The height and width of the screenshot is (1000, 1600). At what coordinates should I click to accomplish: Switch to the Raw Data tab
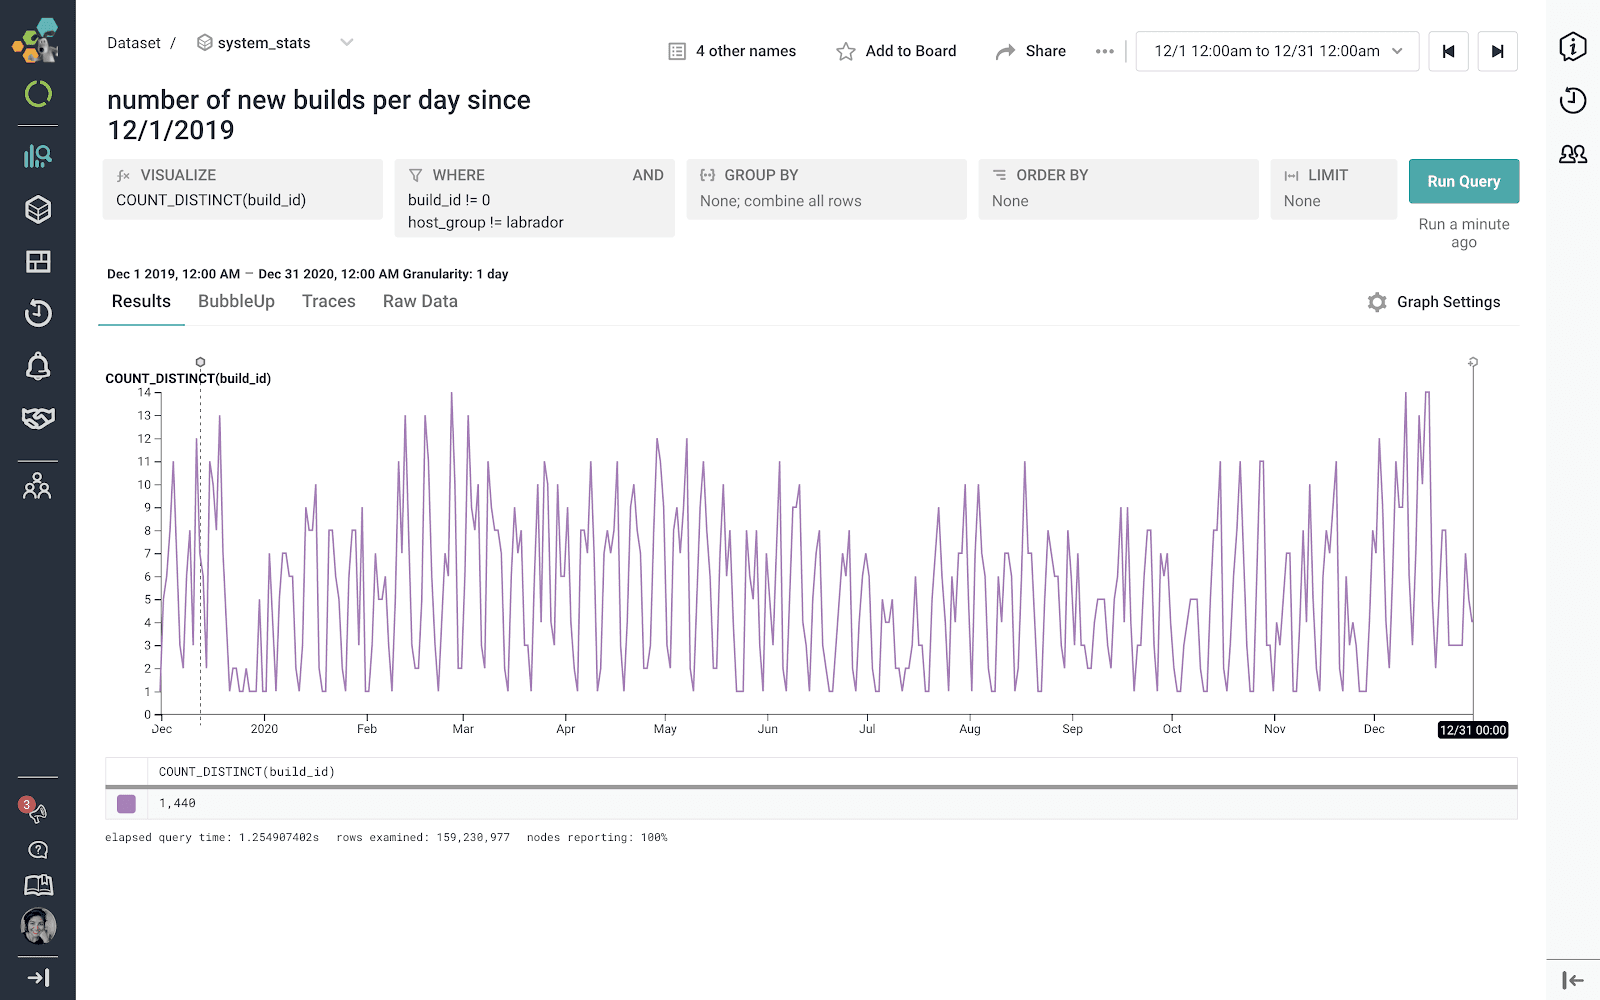pyautogui.click(x=420, y=301)
